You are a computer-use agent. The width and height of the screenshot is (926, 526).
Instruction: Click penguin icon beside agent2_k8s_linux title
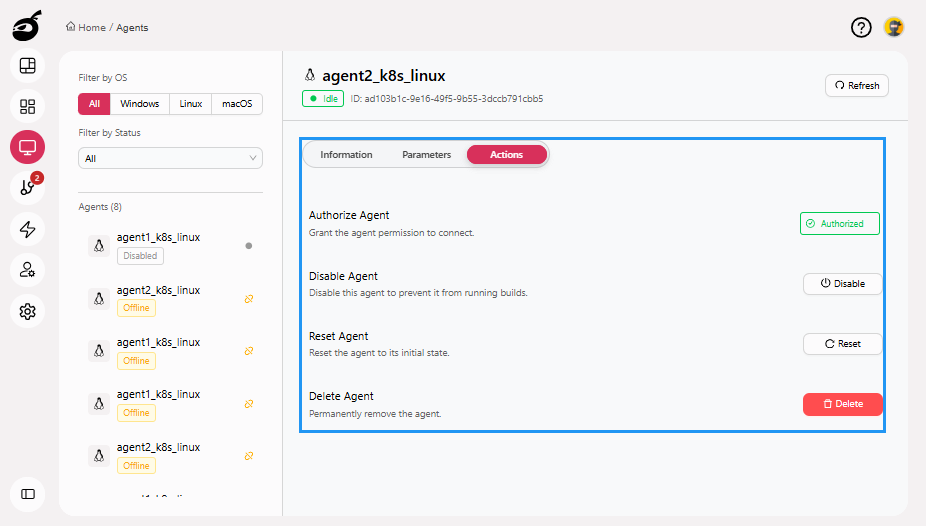click(x=309, y=75)
